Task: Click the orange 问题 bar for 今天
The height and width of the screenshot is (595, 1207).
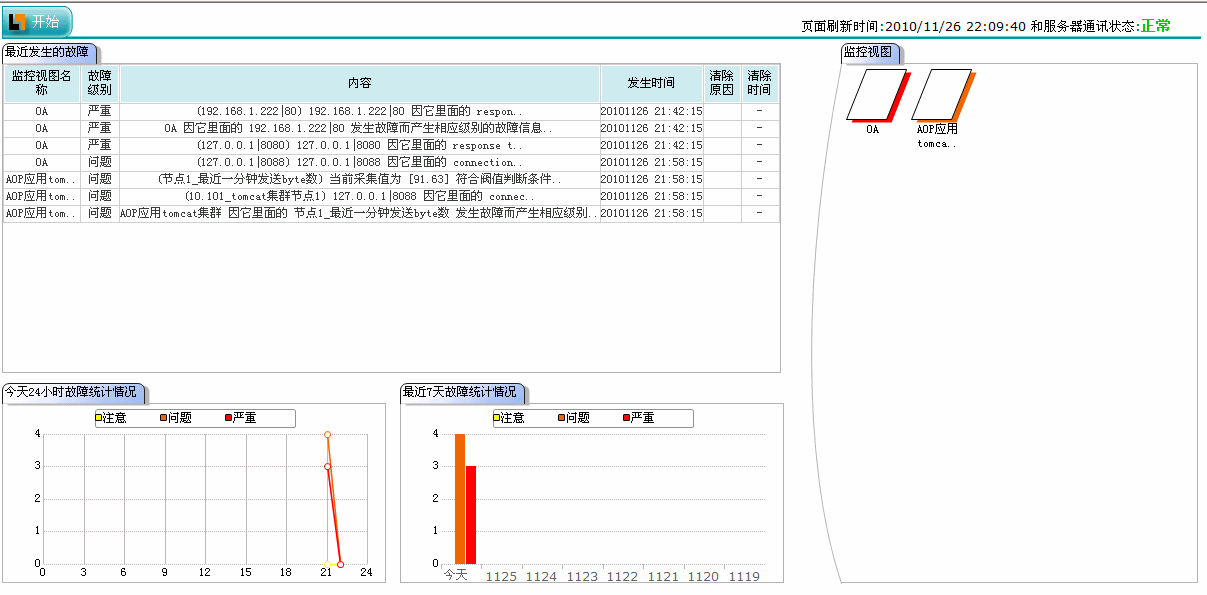Action: coord(460,499)
